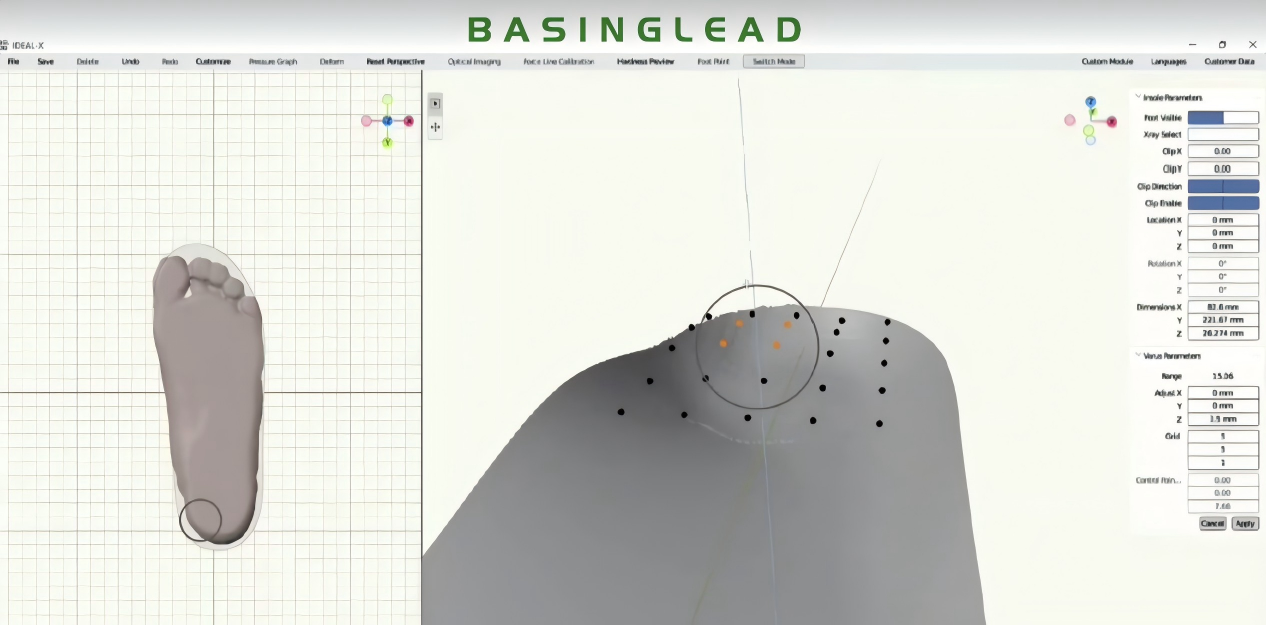The image size is (1266, 625).
Task: Open the Pressure Graph menu item
Action: tap(273, 62)
